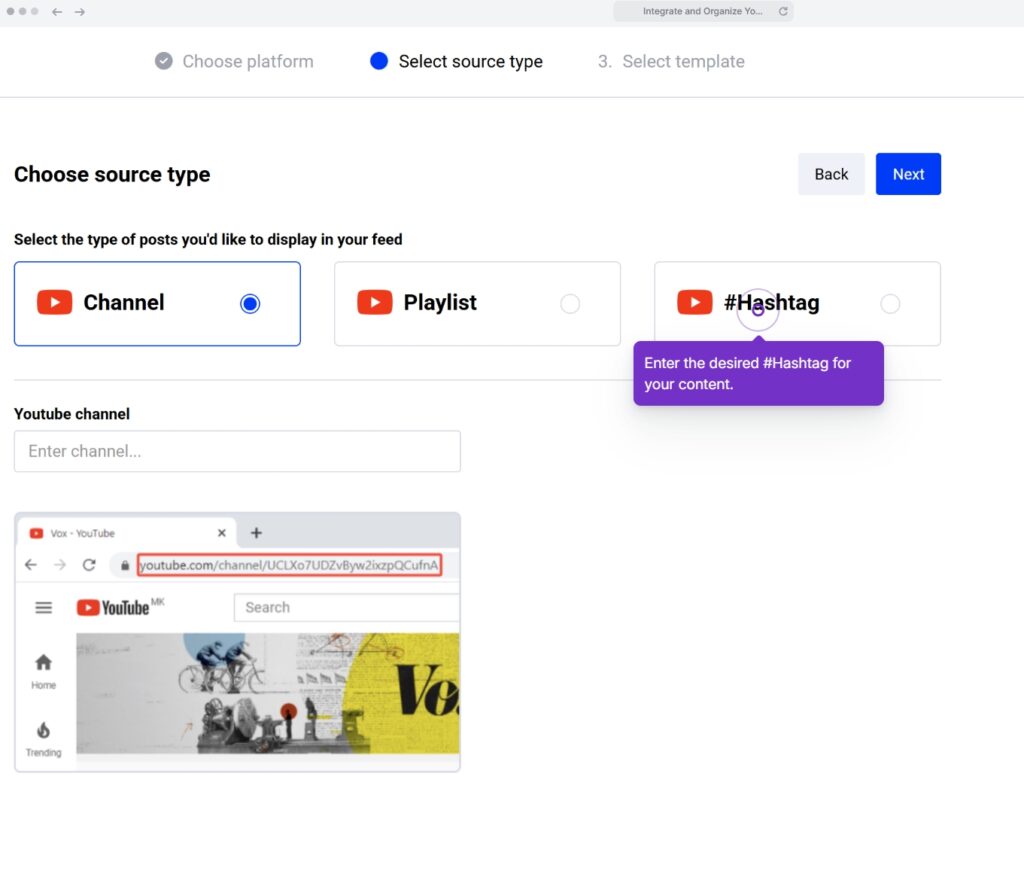
Task: Click the YouTube icon on Channel card
Action: 54,302
